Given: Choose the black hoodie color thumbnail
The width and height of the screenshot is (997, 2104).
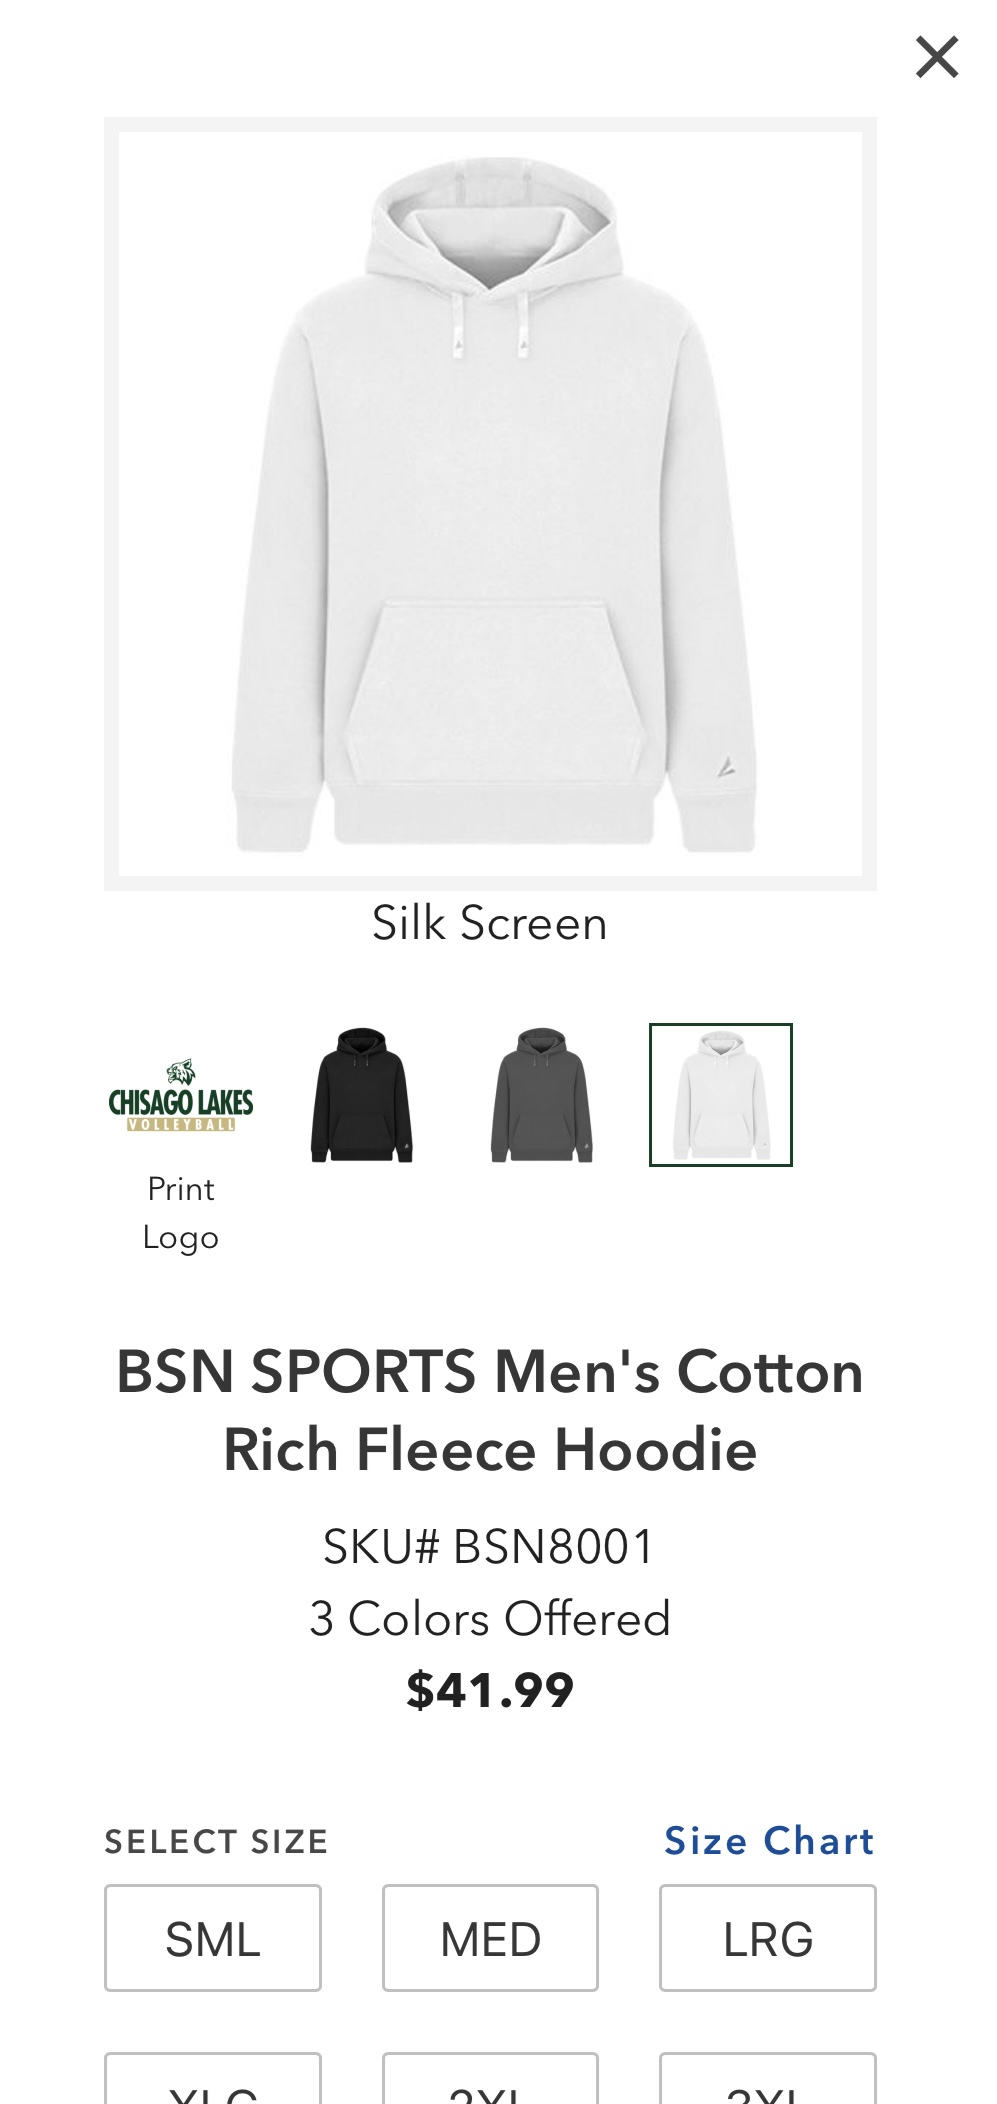Looking at the screenshot, I should [361, 1095].
